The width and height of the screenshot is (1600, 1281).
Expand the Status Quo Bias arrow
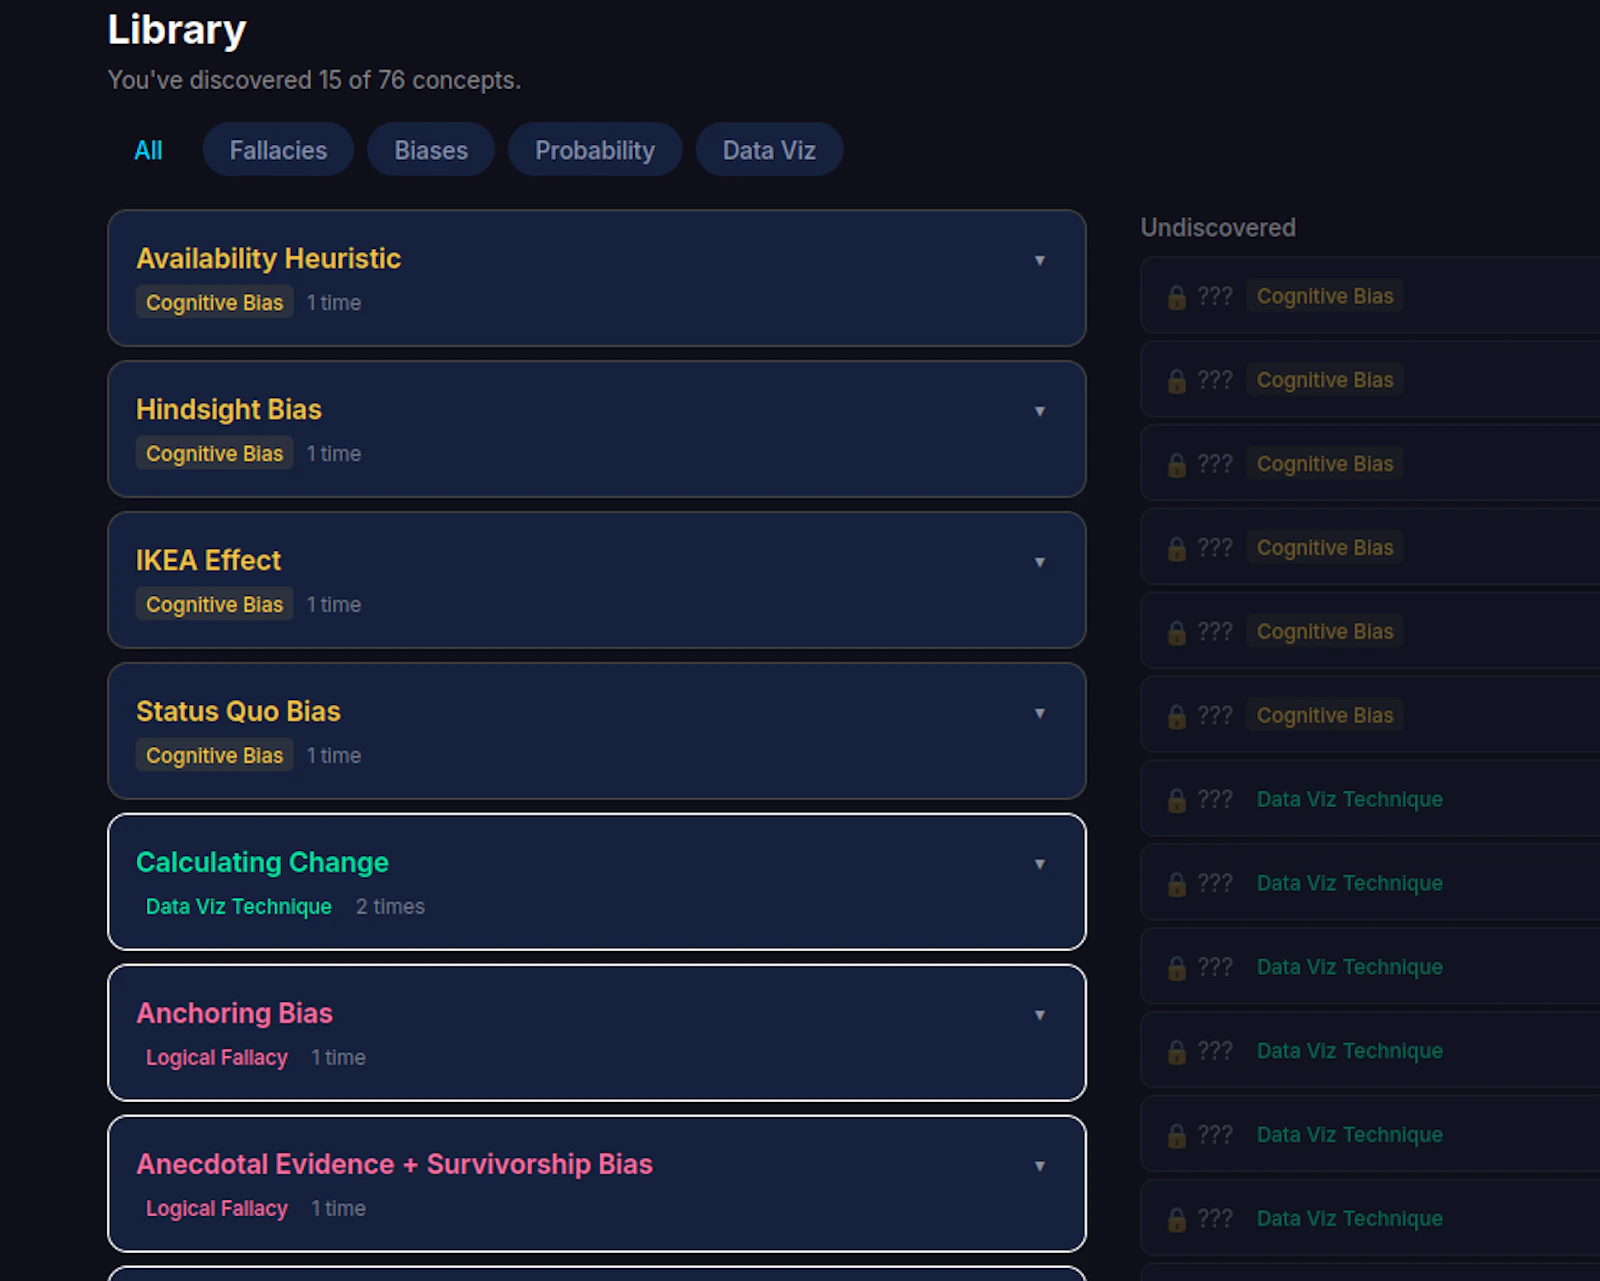1039,713
